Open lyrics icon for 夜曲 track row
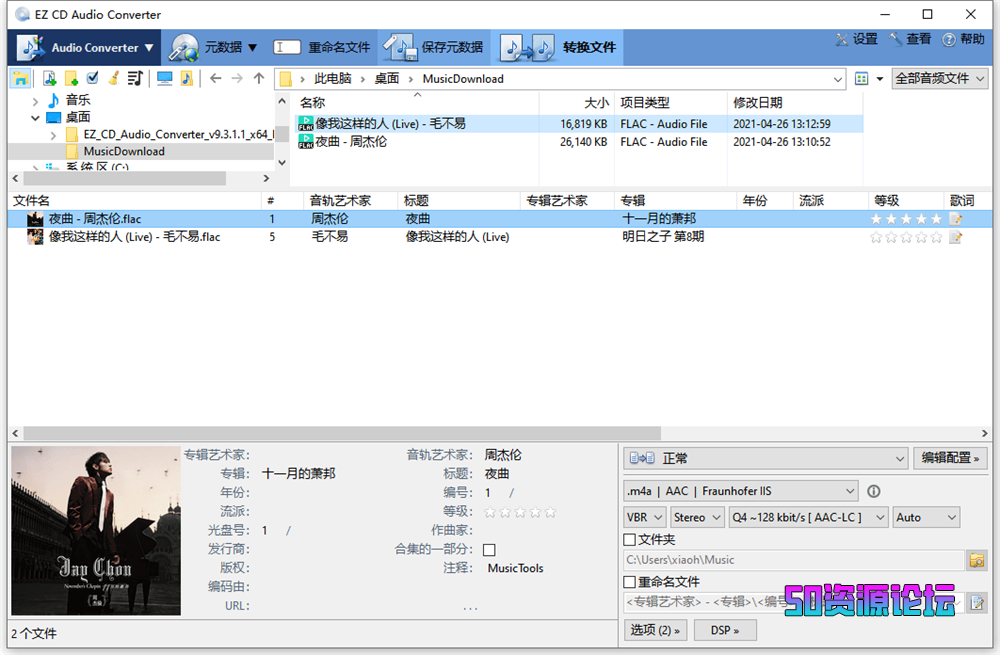The width and height of the screenshot is (1000, 655). click(x=955, y=219)
